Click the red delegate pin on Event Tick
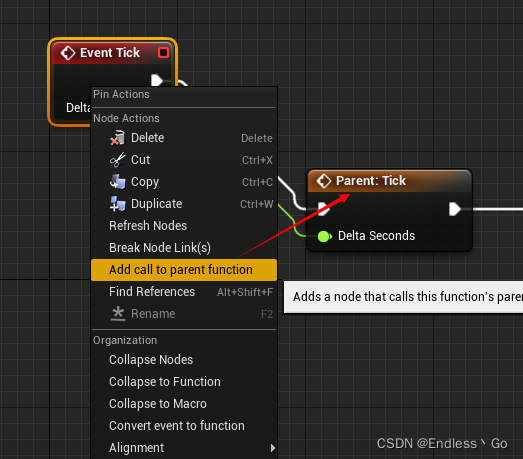The height and width of the screenshot is (459, 523). coord(163,53)
